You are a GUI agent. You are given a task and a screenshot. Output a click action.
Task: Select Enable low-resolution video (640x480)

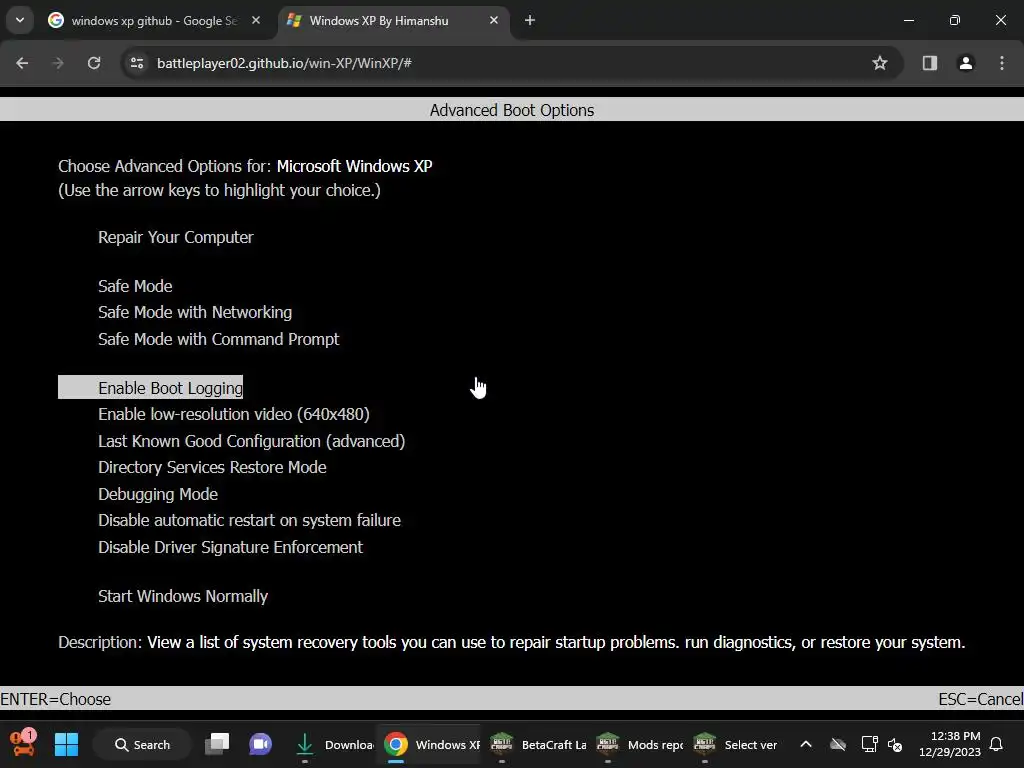pyautogui.click(x=234, y=414)
